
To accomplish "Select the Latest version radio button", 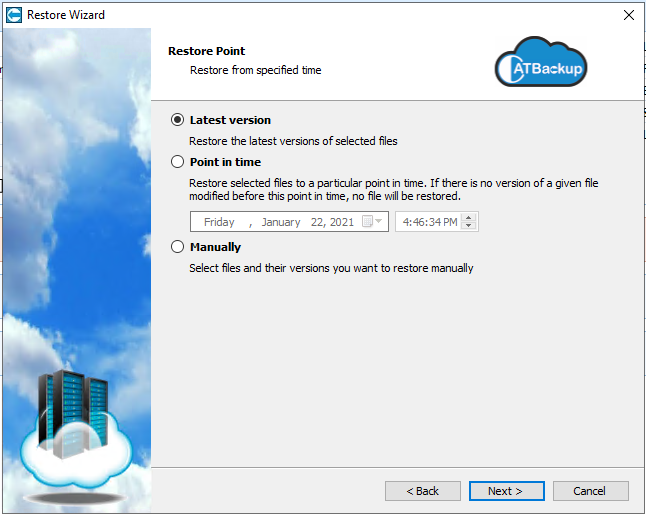I will pos(178,120).
